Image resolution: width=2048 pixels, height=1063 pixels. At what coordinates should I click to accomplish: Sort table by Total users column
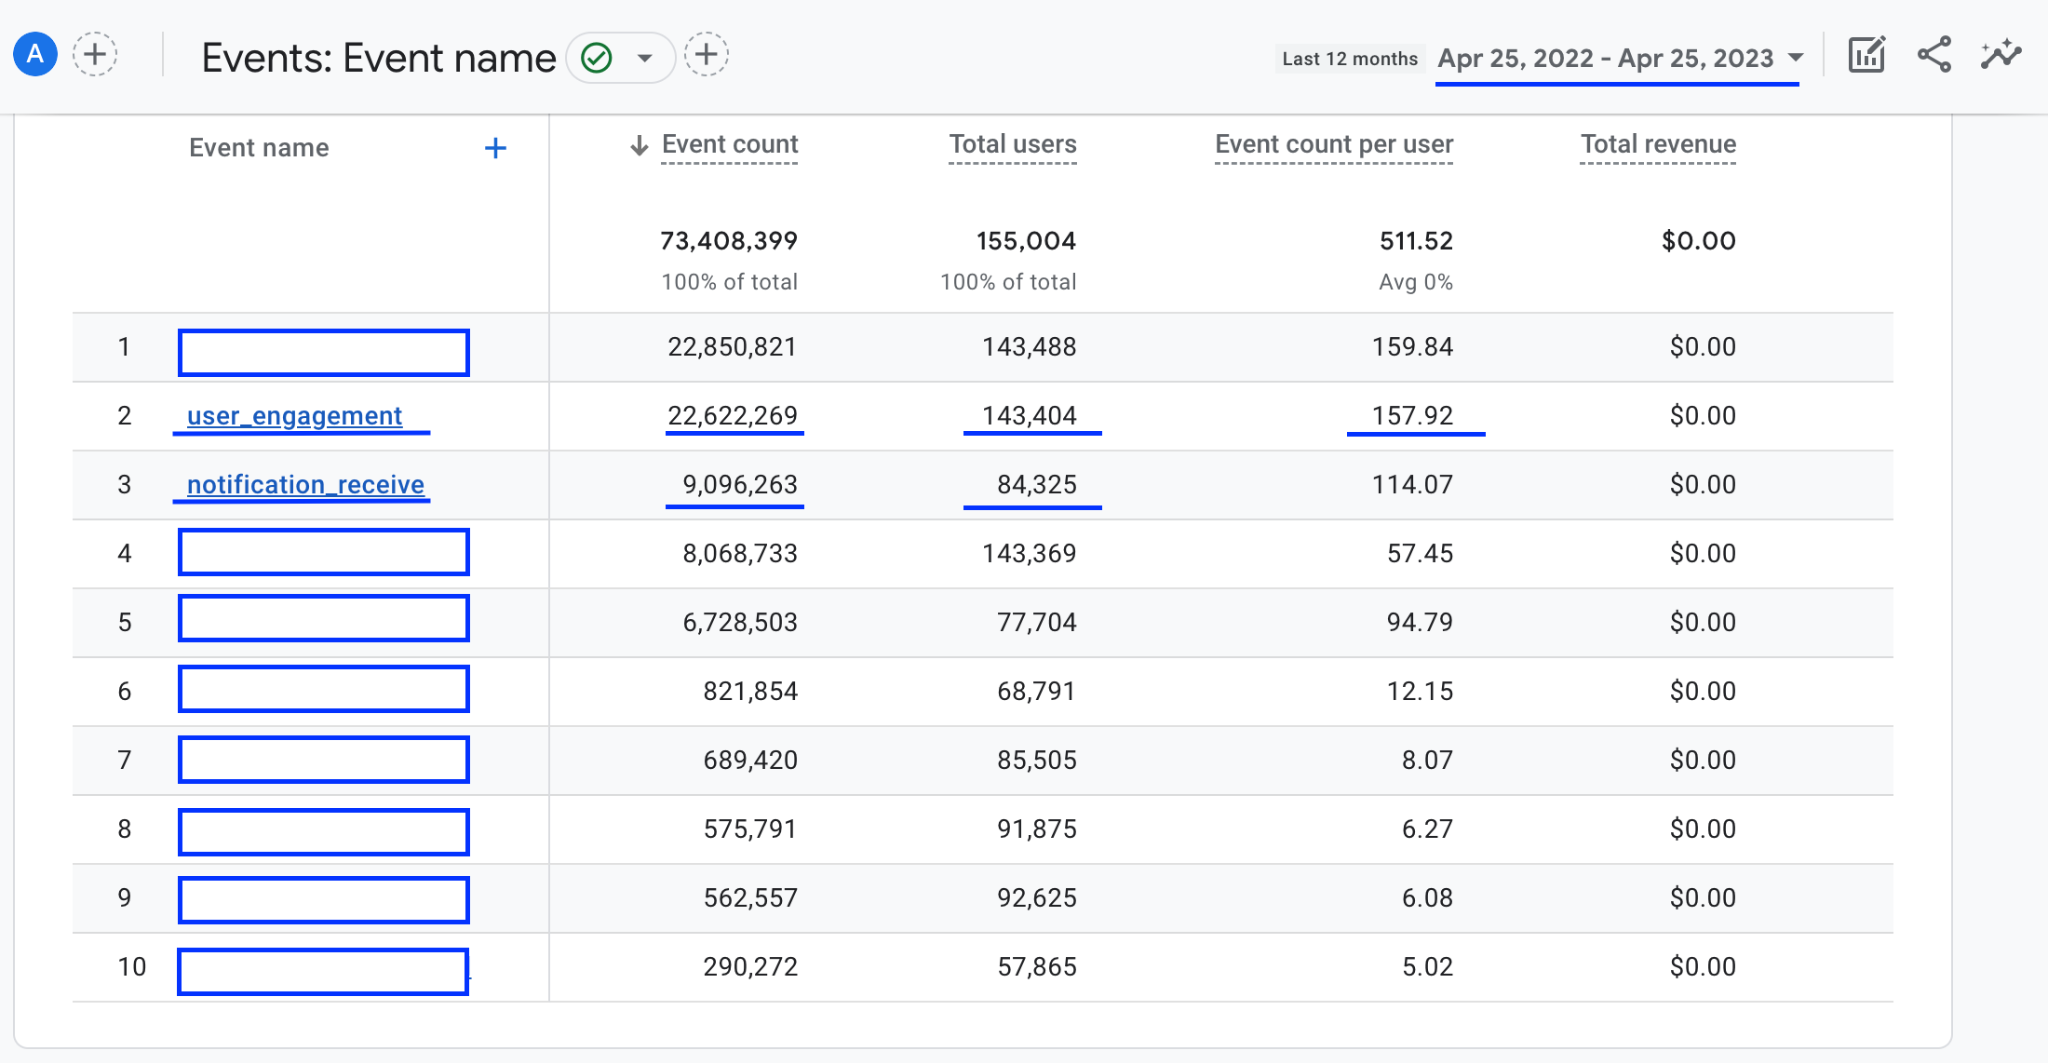point(1012,145)
